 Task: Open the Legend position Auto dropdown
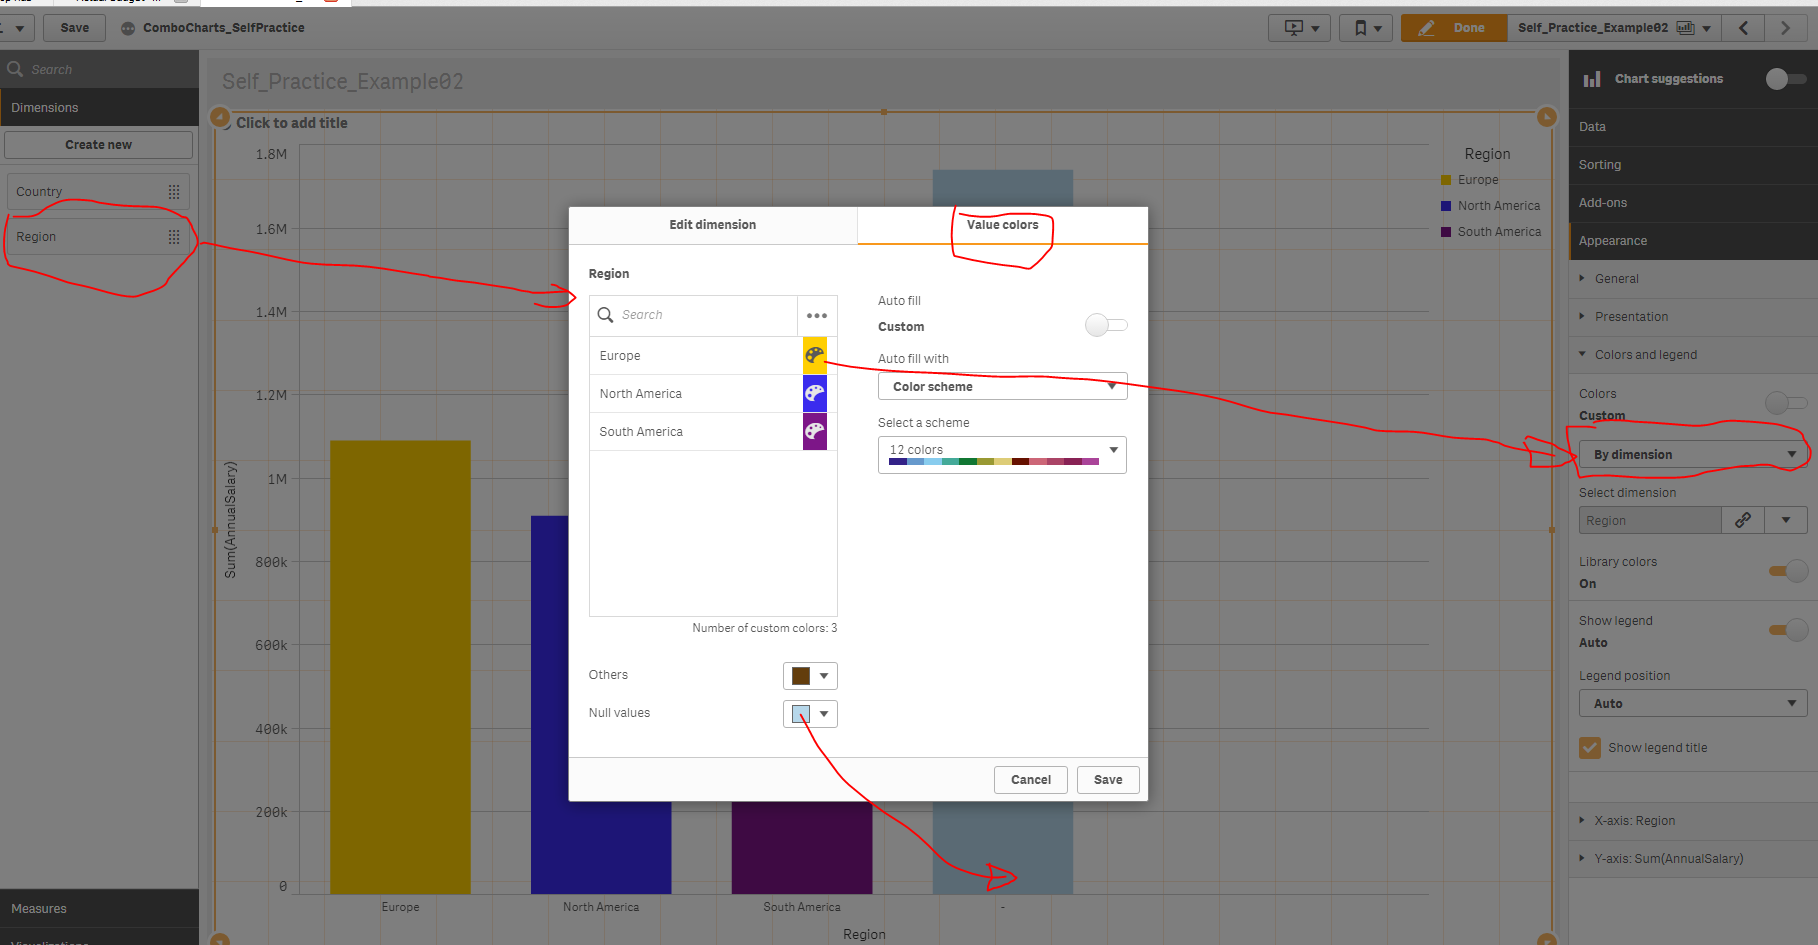point(1692,703)
